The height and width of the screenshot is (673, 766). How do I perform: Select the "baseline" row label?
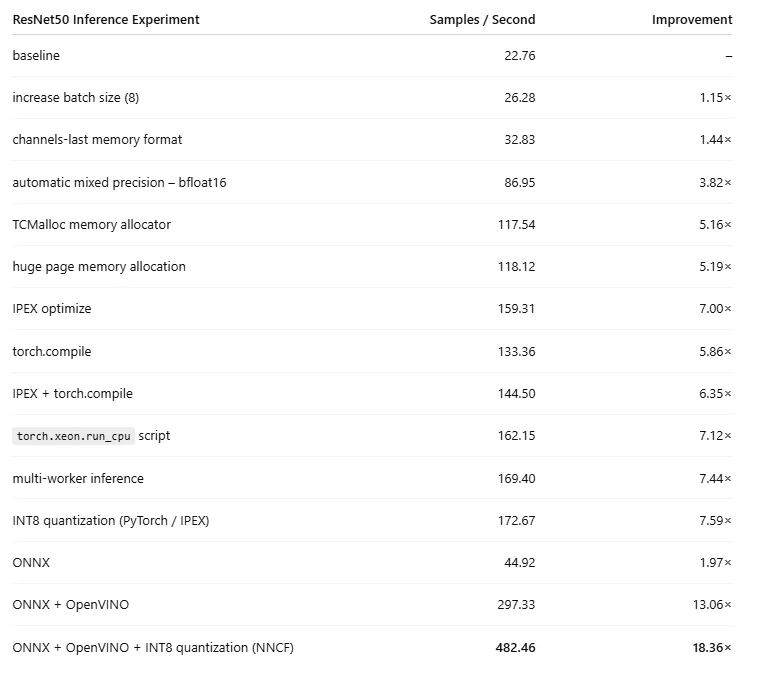click(x=36, y=56)
